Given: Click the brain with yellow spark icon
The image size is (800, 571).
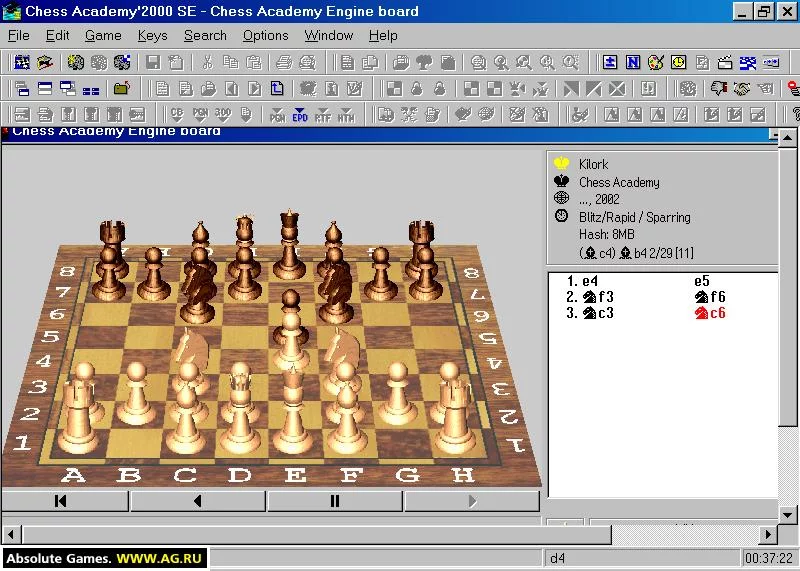Looking at the screenshot, I should click(76, 62).
